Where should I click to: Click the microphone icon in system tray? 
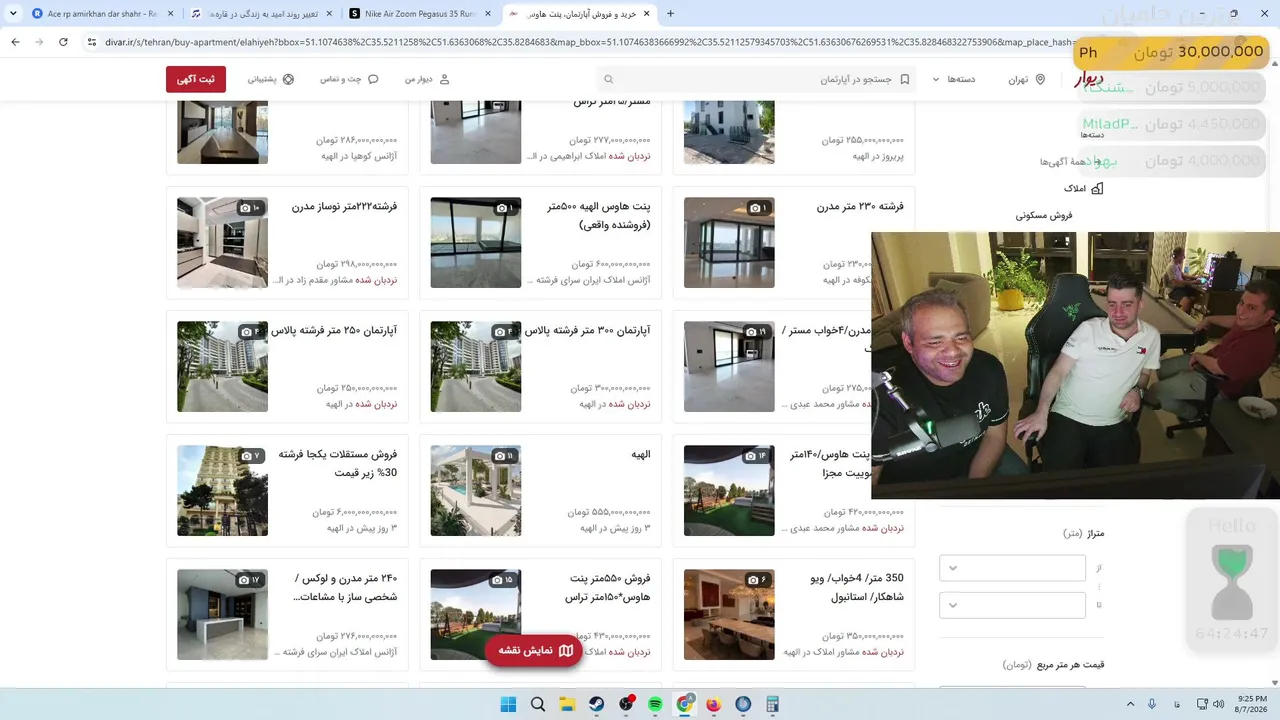pos(1152,704)
